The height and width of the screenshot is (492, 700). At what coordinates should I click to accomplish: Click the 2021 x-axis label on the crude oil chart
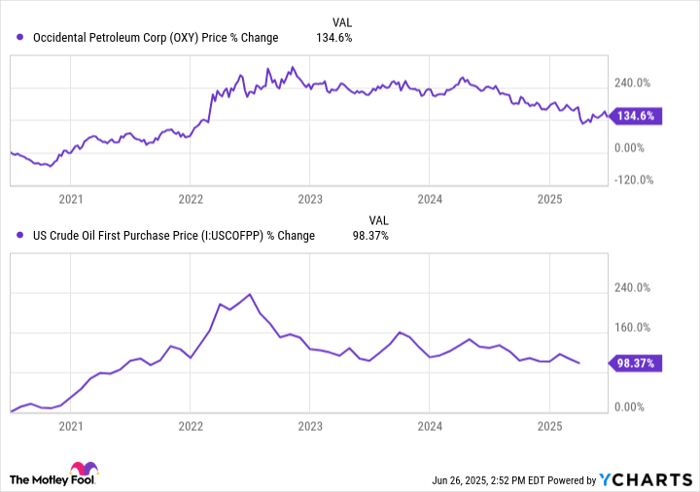click(70, 426)
